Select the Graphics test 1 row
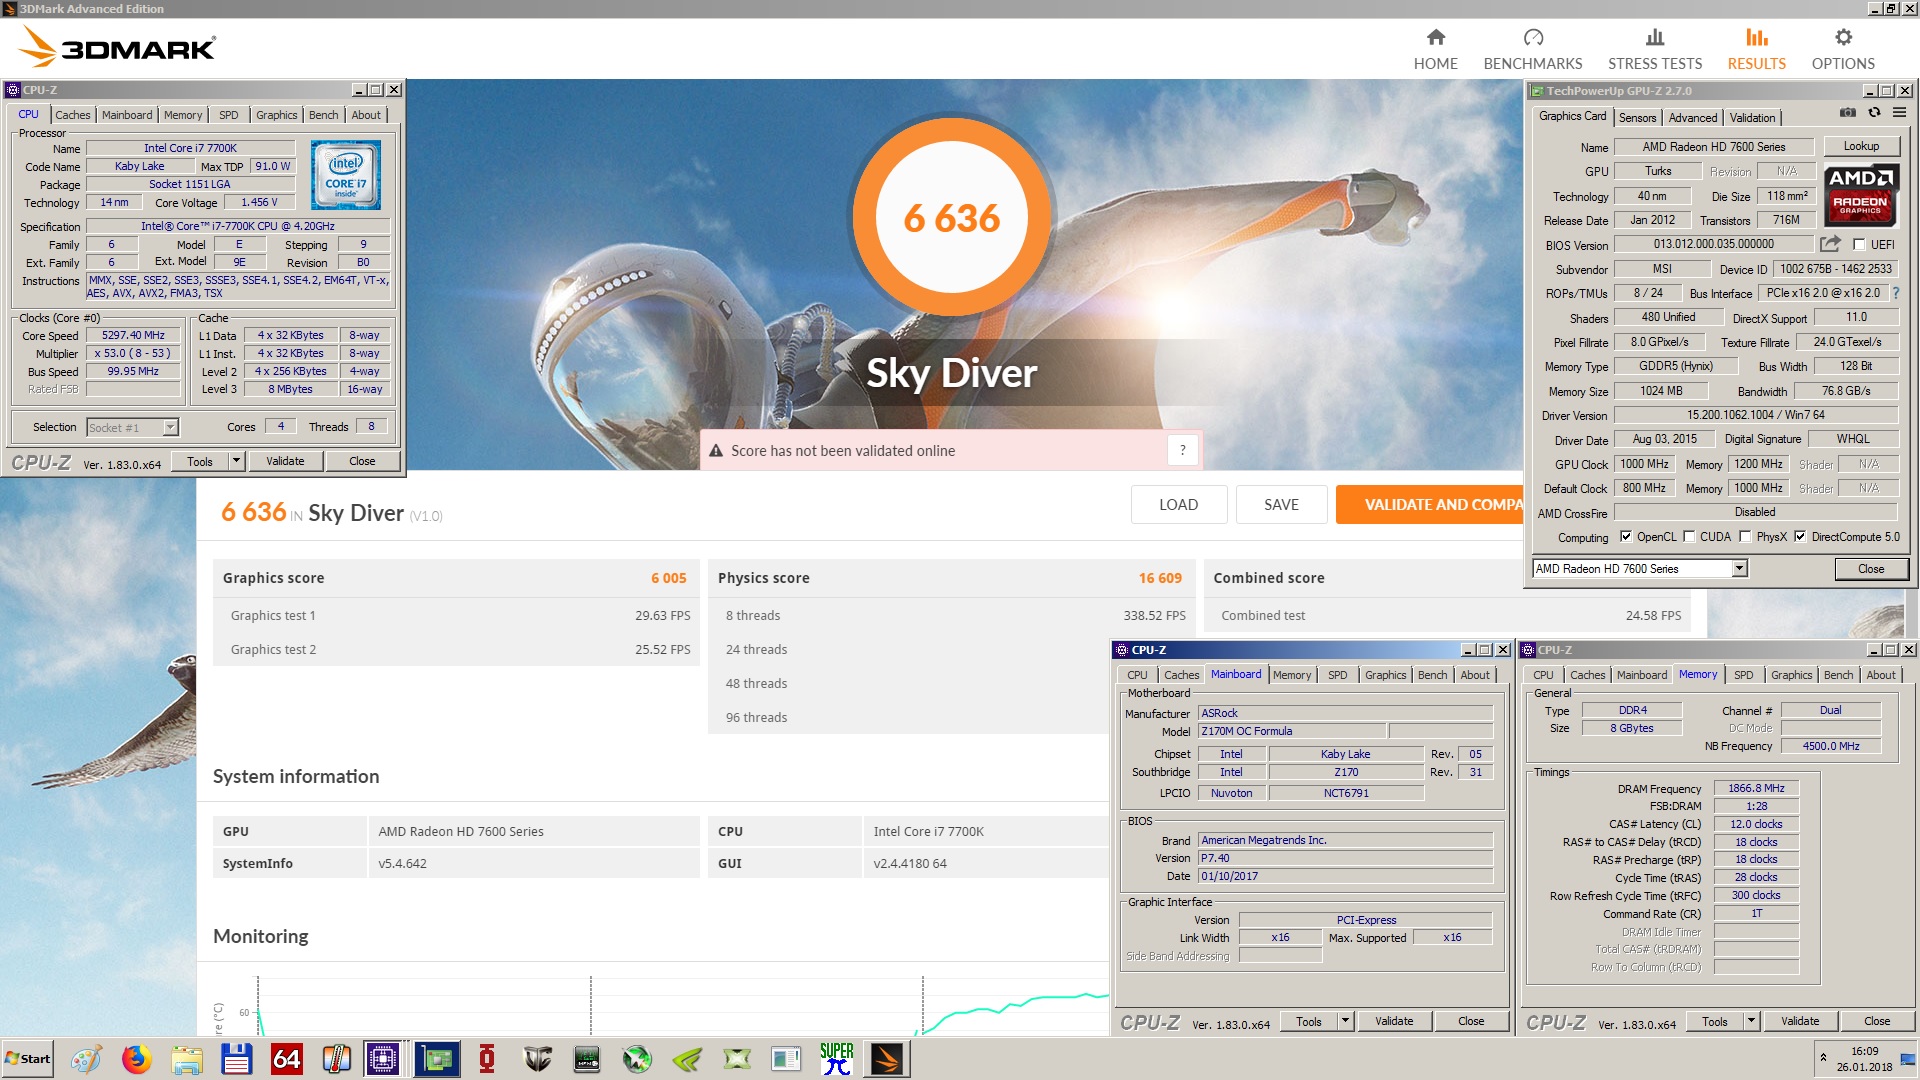 (x=456, y=616)
